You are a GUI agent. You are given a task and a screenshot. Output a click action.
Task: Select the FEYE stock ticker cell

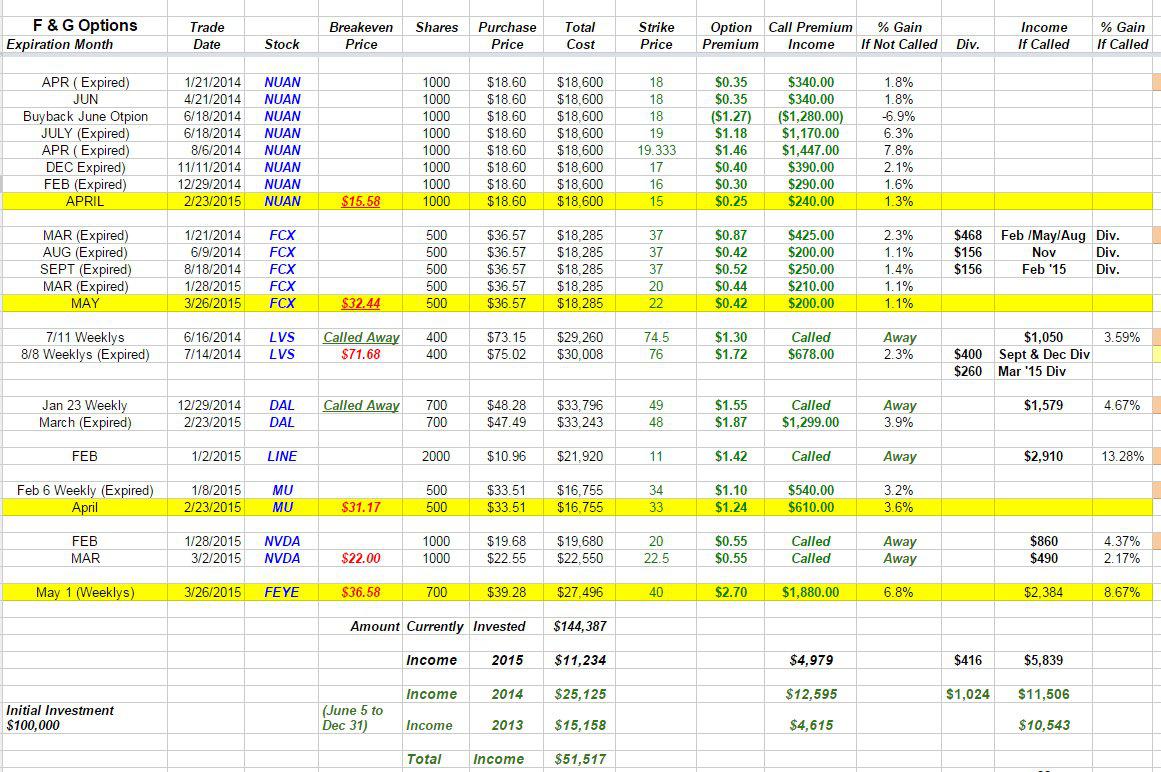(282, 593)
